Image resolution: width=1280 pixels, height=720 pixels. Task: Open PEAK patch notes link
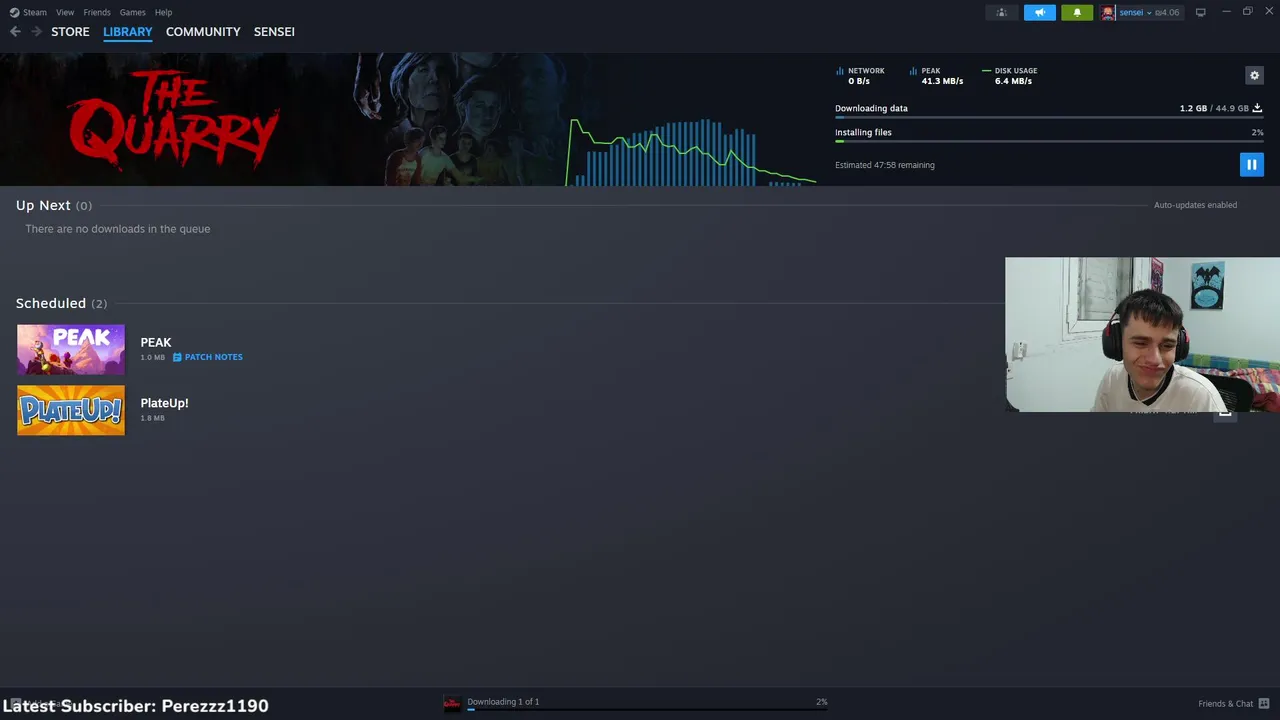[x=207, y=357]
